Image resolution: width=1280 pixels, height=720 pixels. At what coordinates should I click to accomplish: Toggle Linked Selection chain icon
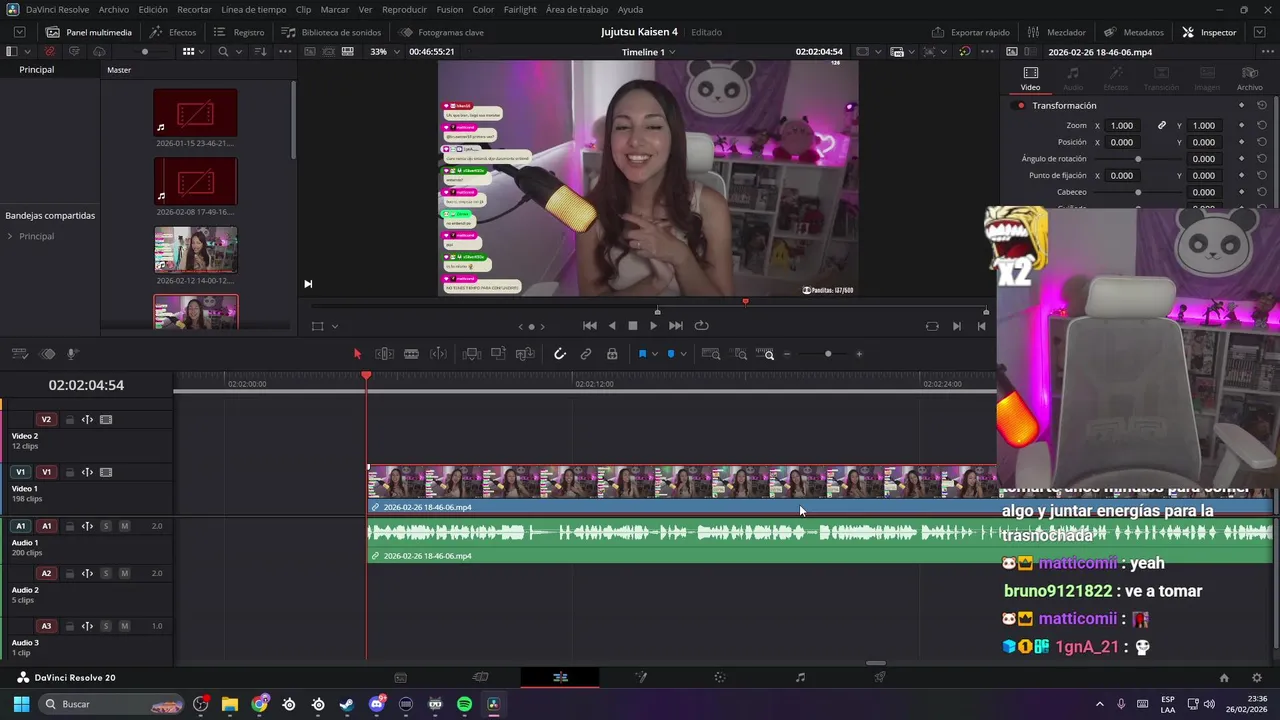[586, 354]
